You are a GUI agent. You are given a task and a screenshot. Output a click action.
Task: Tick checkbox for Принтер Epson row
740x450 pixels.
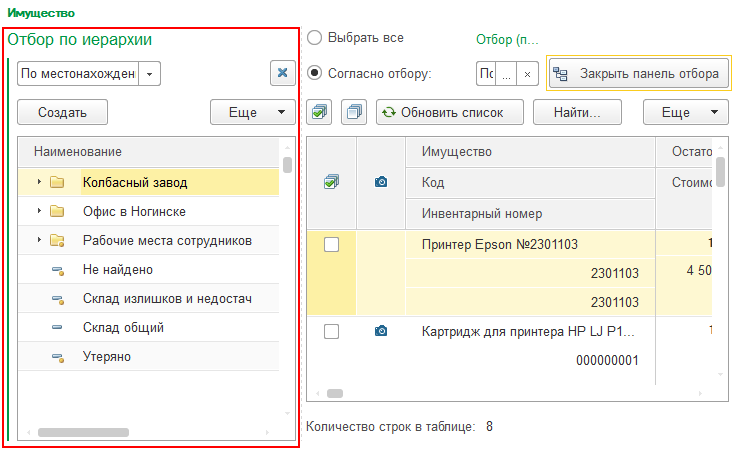click(332, 245)
